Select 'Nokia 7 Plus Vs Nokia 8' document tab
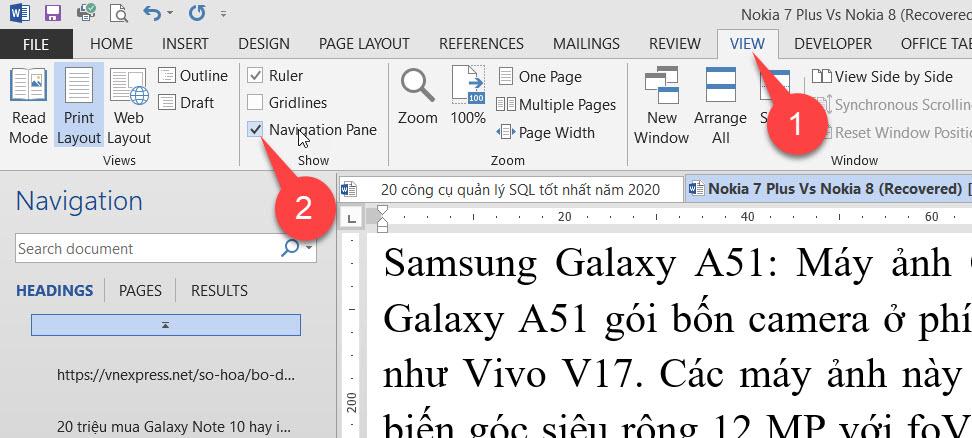Screen dimensions: 972x438 [829, 188]
